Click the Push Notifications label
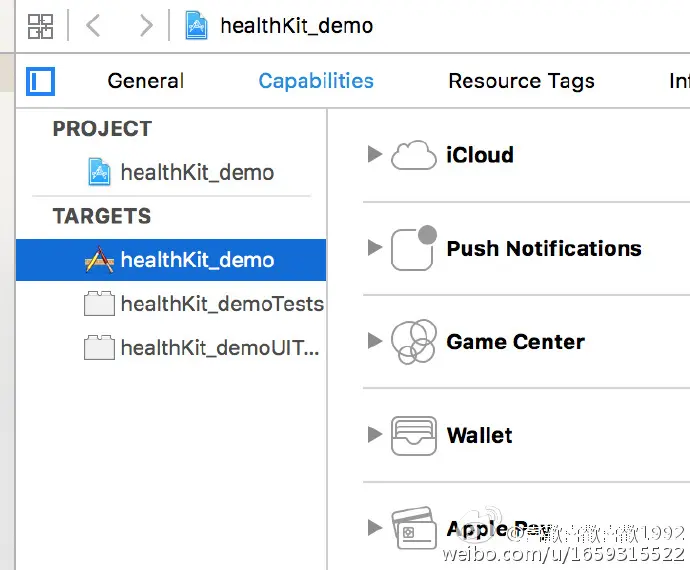This screenshot has height=570, width=690. (x=544, y=248)
